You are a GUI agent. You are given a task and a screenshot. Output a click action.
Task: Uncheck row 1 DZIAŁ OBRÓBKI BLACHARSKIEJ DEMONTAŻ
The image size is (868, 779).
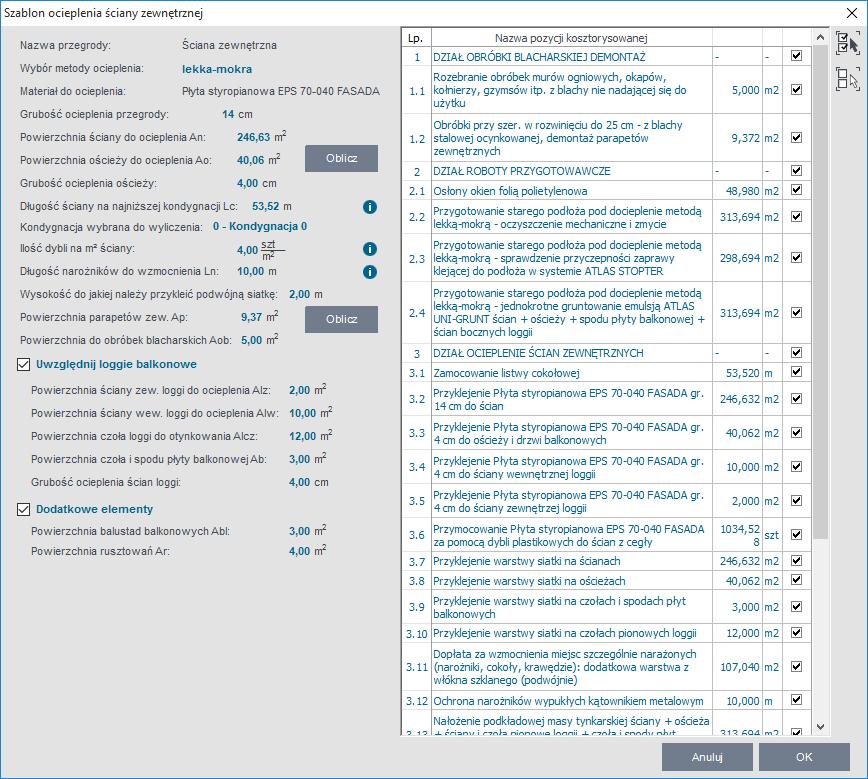797,55
